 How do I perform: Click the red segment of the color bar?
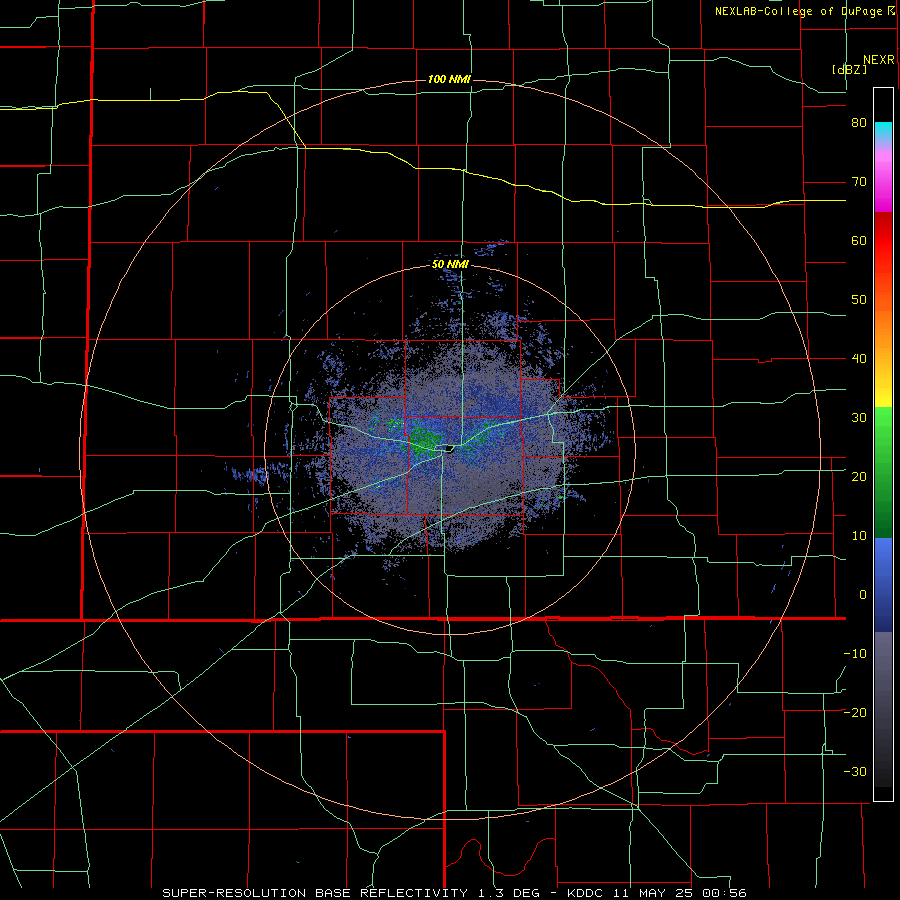[883, 240]
